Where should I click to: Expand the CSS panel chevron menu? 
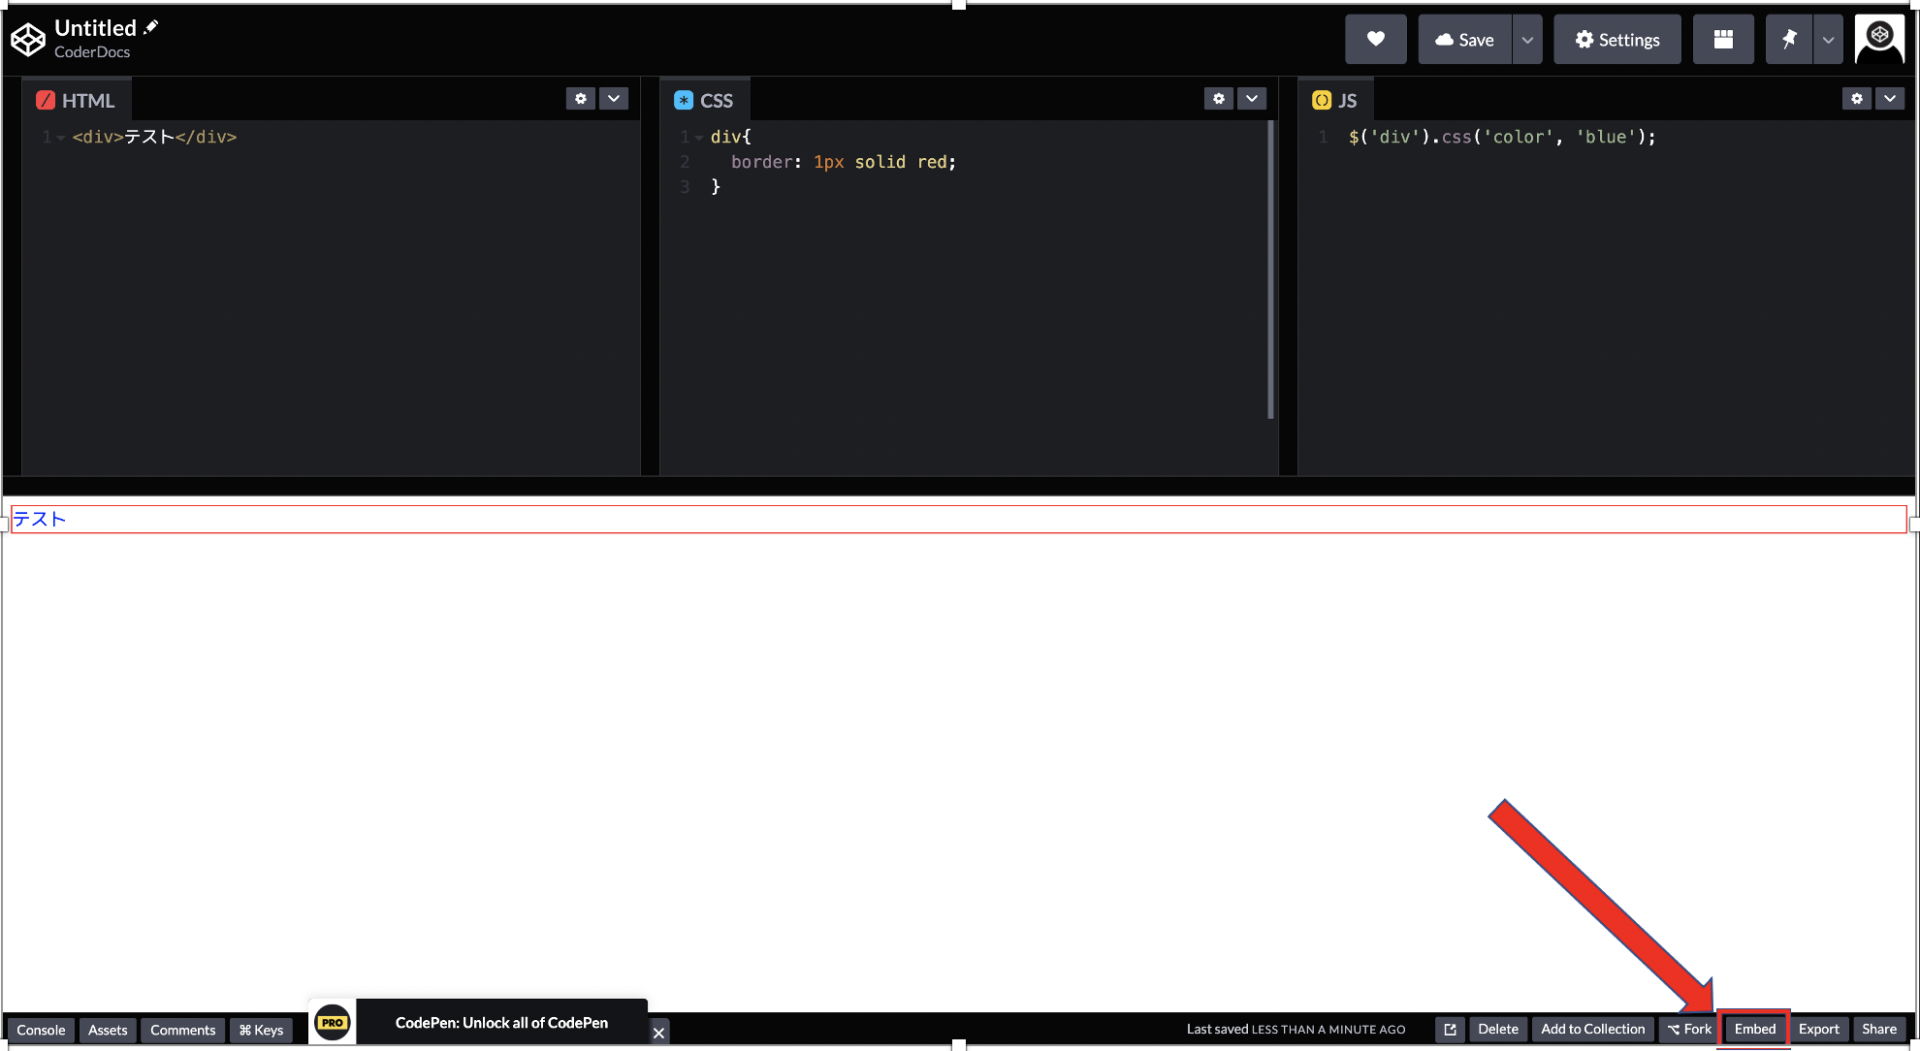coord(1252,99)
